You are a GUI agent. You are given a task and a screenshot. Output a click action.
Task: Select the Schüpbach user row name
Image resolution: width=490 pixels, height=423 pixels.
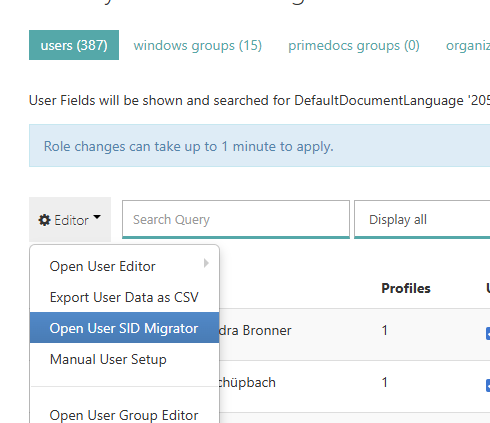pyautogui.click(x=247, y=382)
